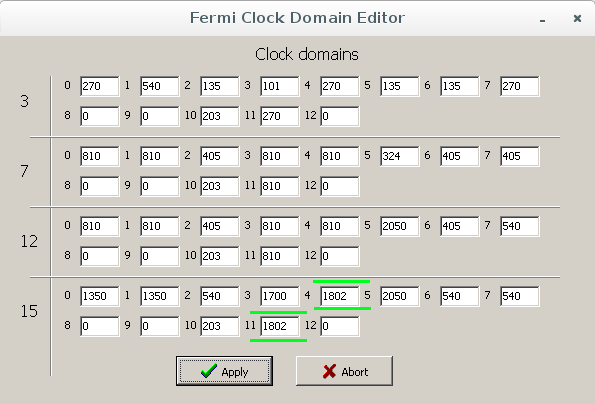Select domain 5 field in level 3 row

click(x=400, y=86)
